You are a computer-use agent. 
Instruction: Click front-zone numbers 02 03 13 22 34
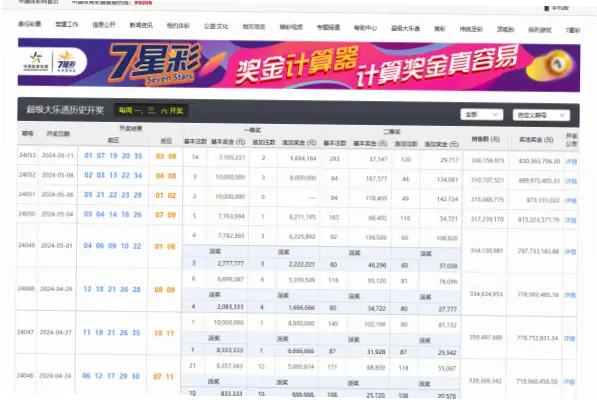(113, 175)
